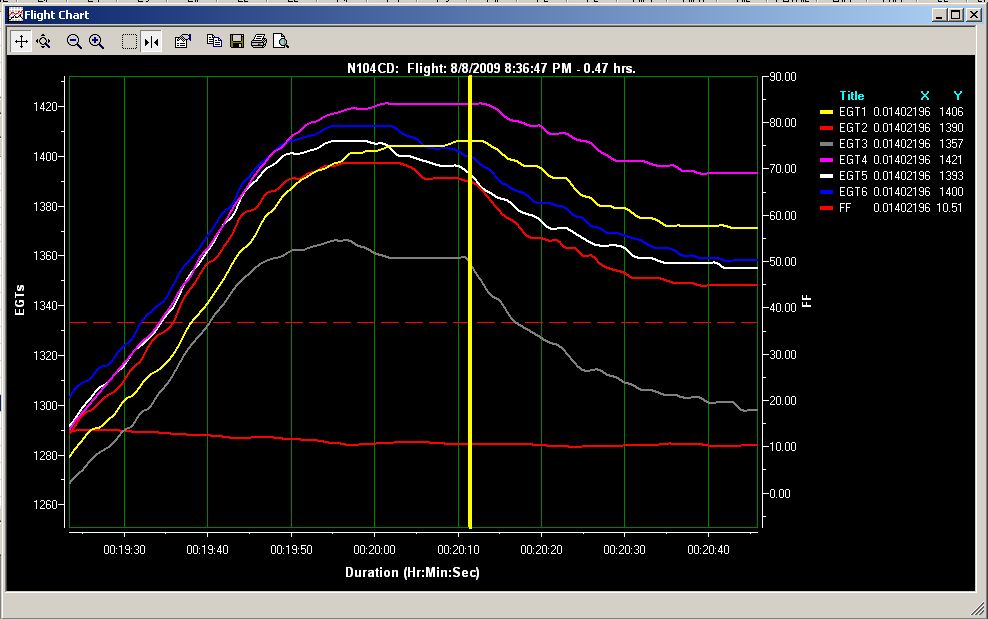
Task: Click the EGTs left axis label
Action: pyautogui.click(x=20, y=300)
